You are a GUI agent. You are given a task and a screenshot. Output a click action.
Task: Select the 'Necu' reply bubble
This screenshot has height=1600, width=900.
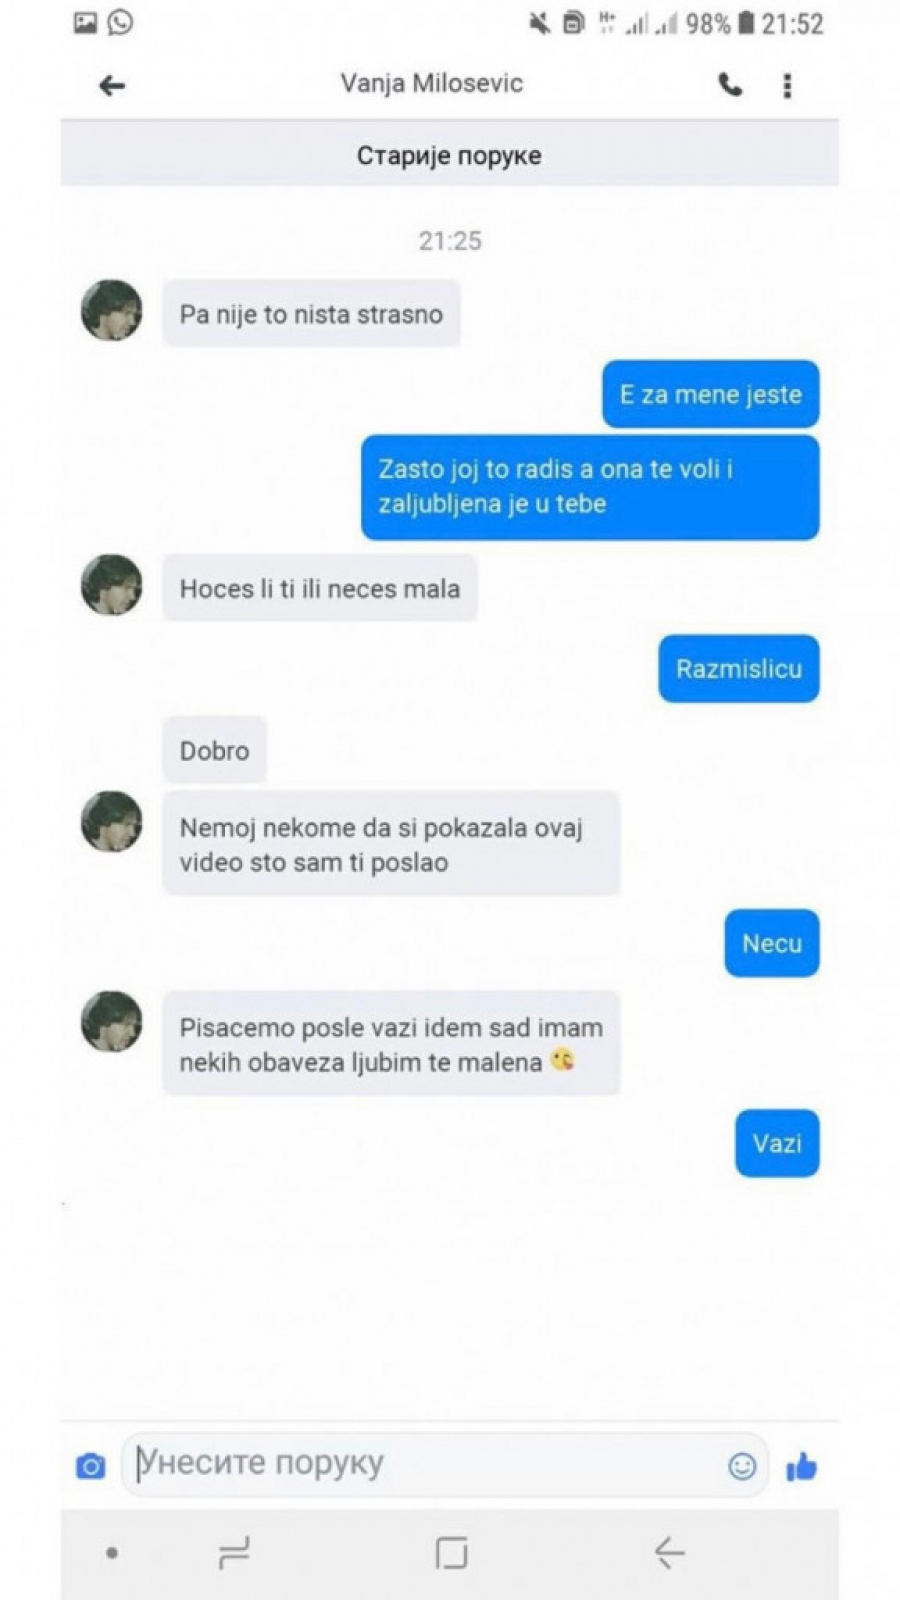pos(772,943)
